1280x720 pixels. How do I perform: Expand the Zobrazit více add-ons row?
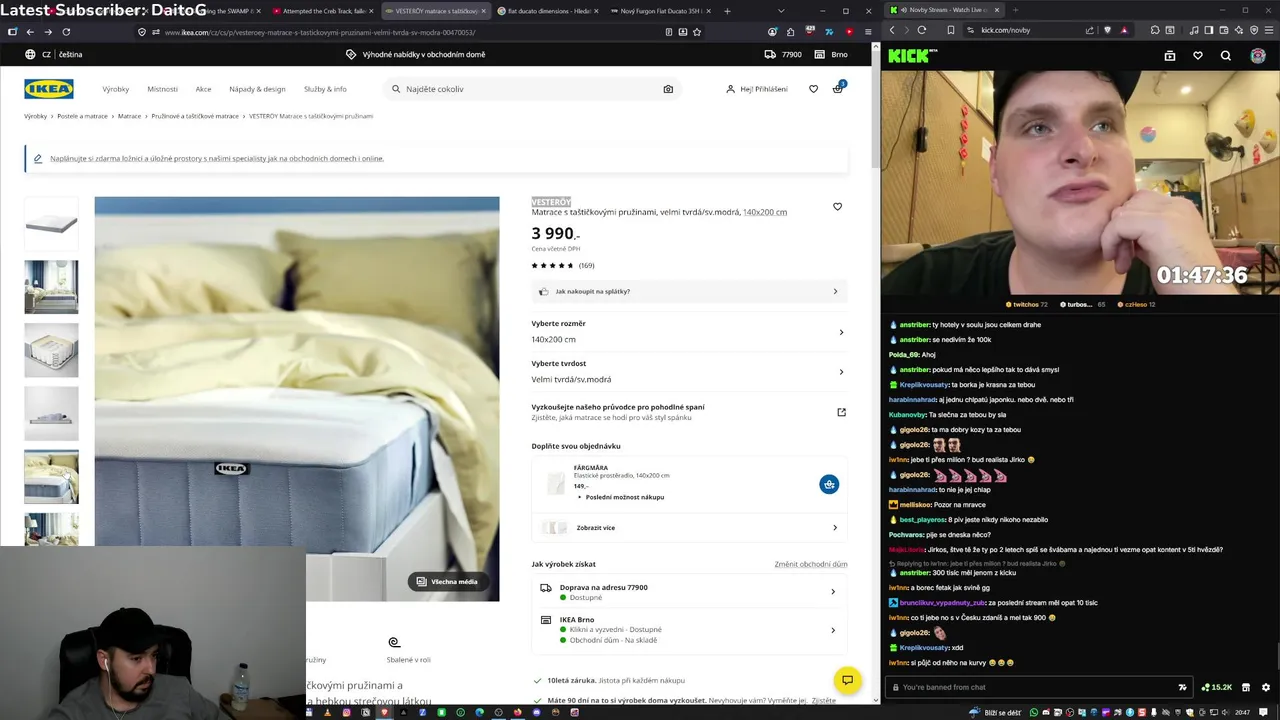pos(689,527)
